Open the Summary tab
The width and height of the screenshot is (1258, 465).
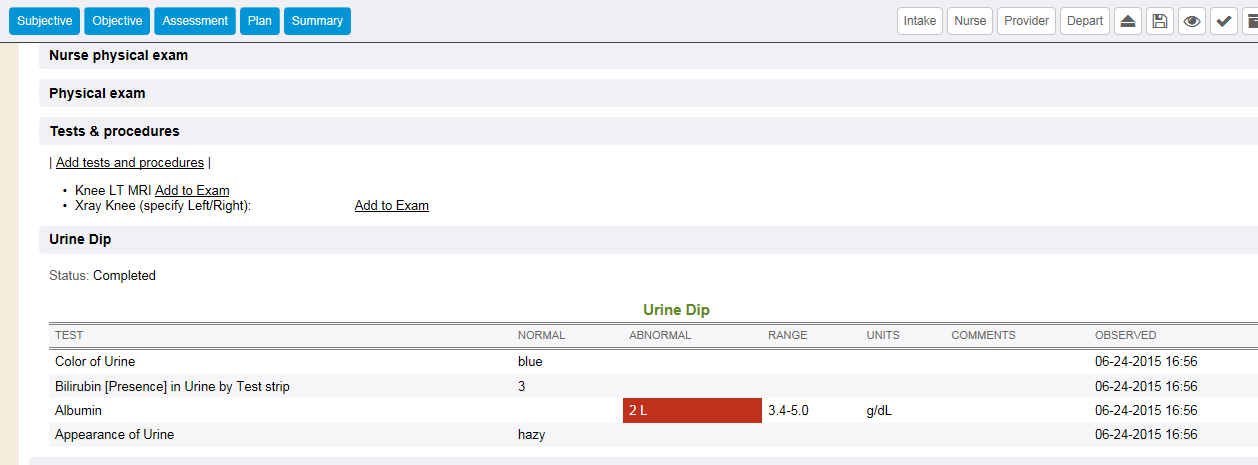tap(317, 21)
